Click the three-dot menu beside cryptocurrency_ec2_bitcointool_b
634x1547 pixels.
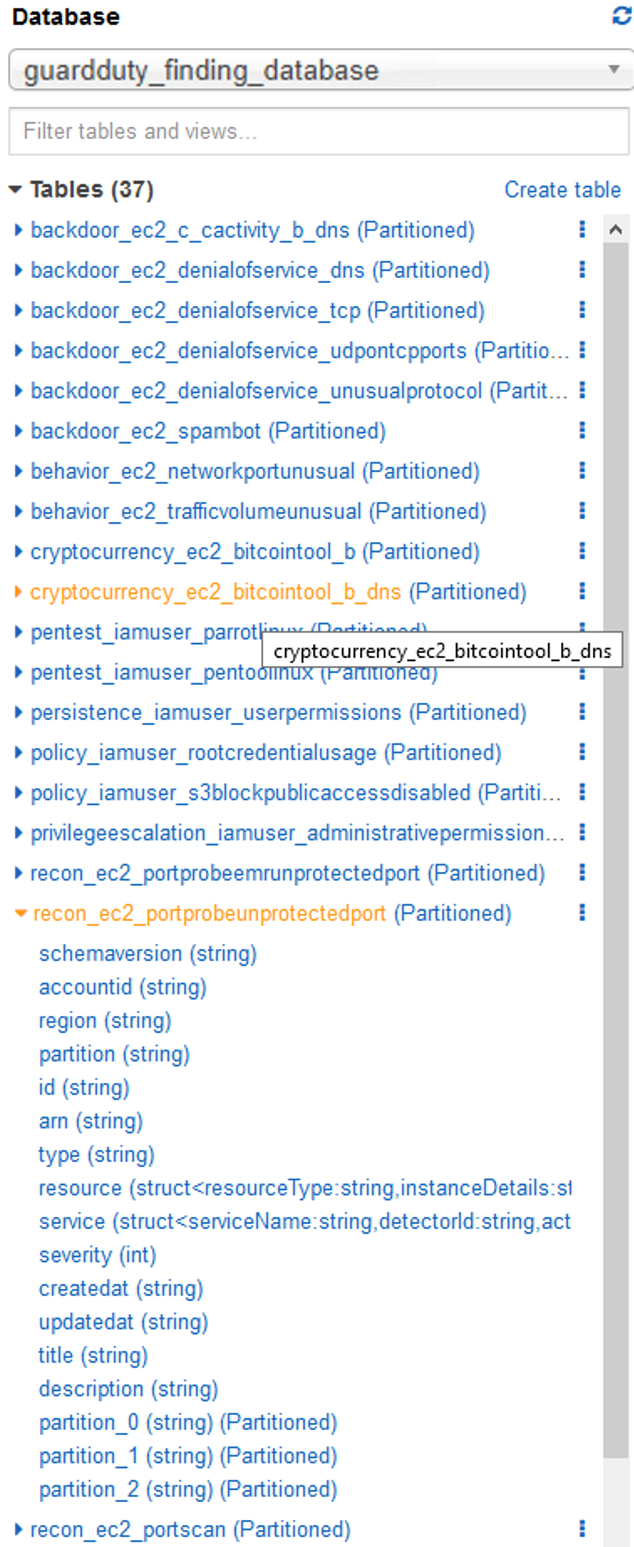[x=583, y=551]
